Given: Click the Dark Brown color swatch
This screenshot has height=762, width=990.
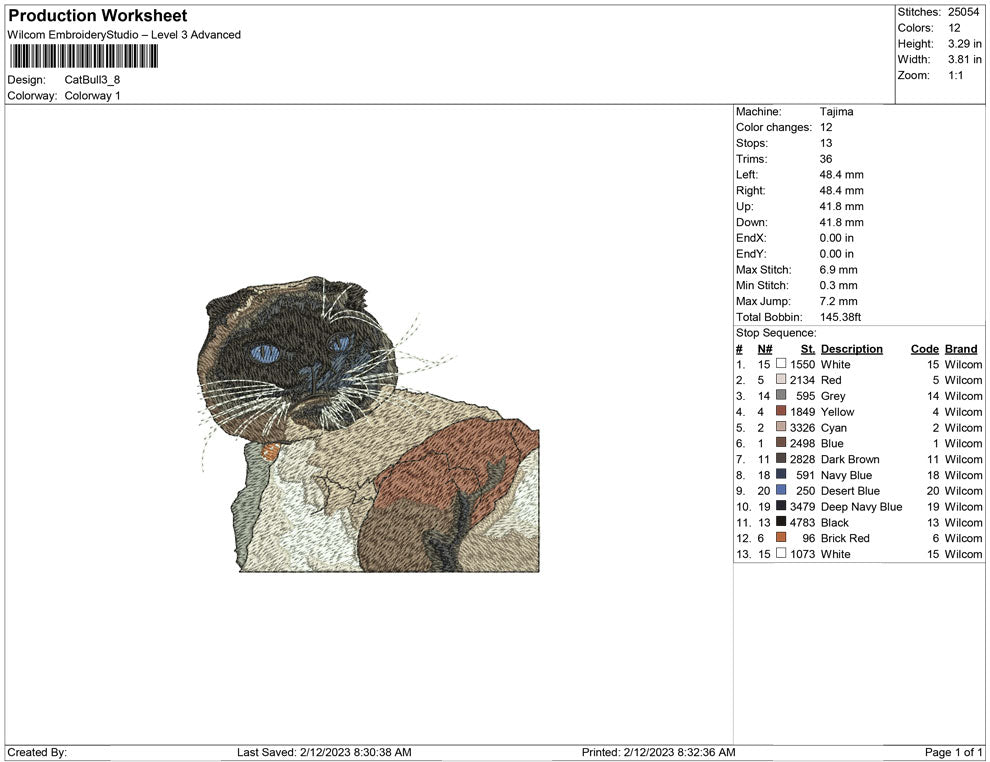Looking at the screenshot, I should tap(781, 458).
